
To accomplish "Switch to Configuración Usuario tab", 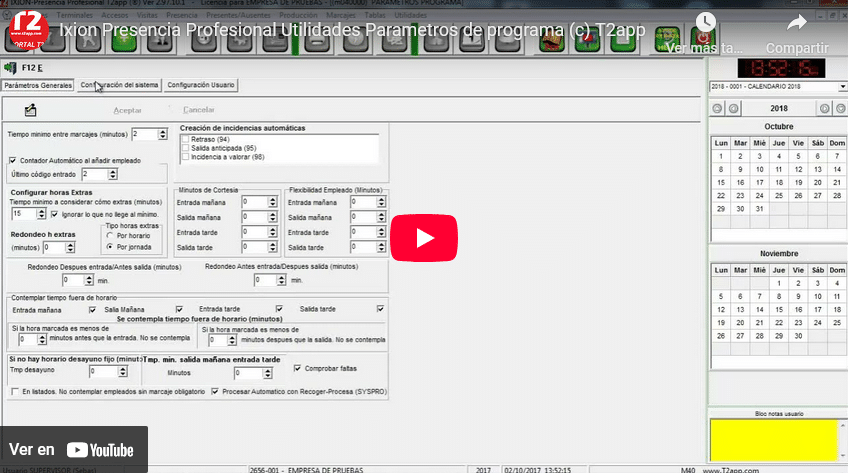I will (x=201, y=85).
